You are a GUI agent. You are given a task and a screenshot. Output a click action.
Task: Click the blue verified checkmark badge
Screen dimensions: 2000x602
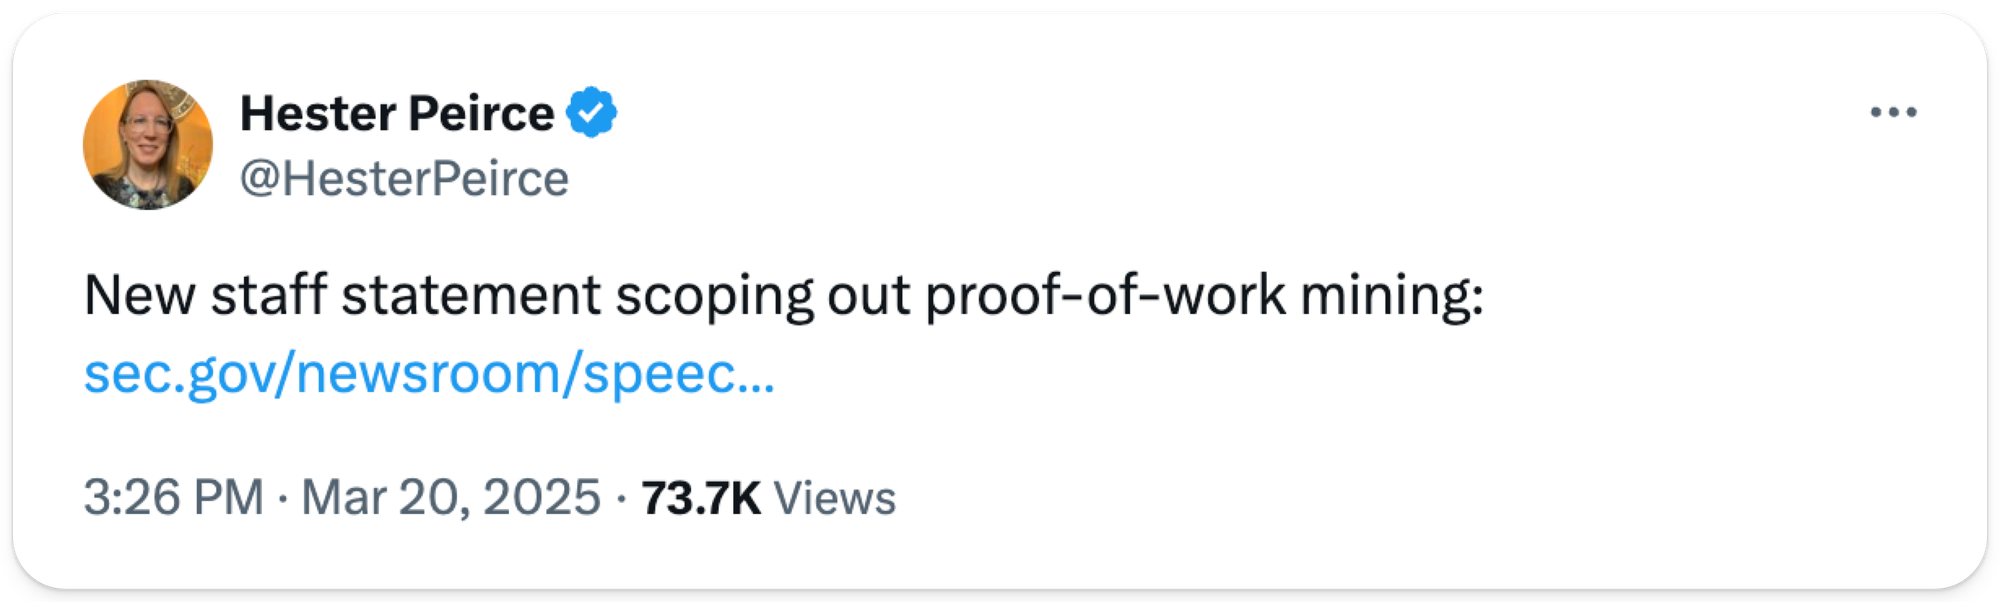[591, 112]
